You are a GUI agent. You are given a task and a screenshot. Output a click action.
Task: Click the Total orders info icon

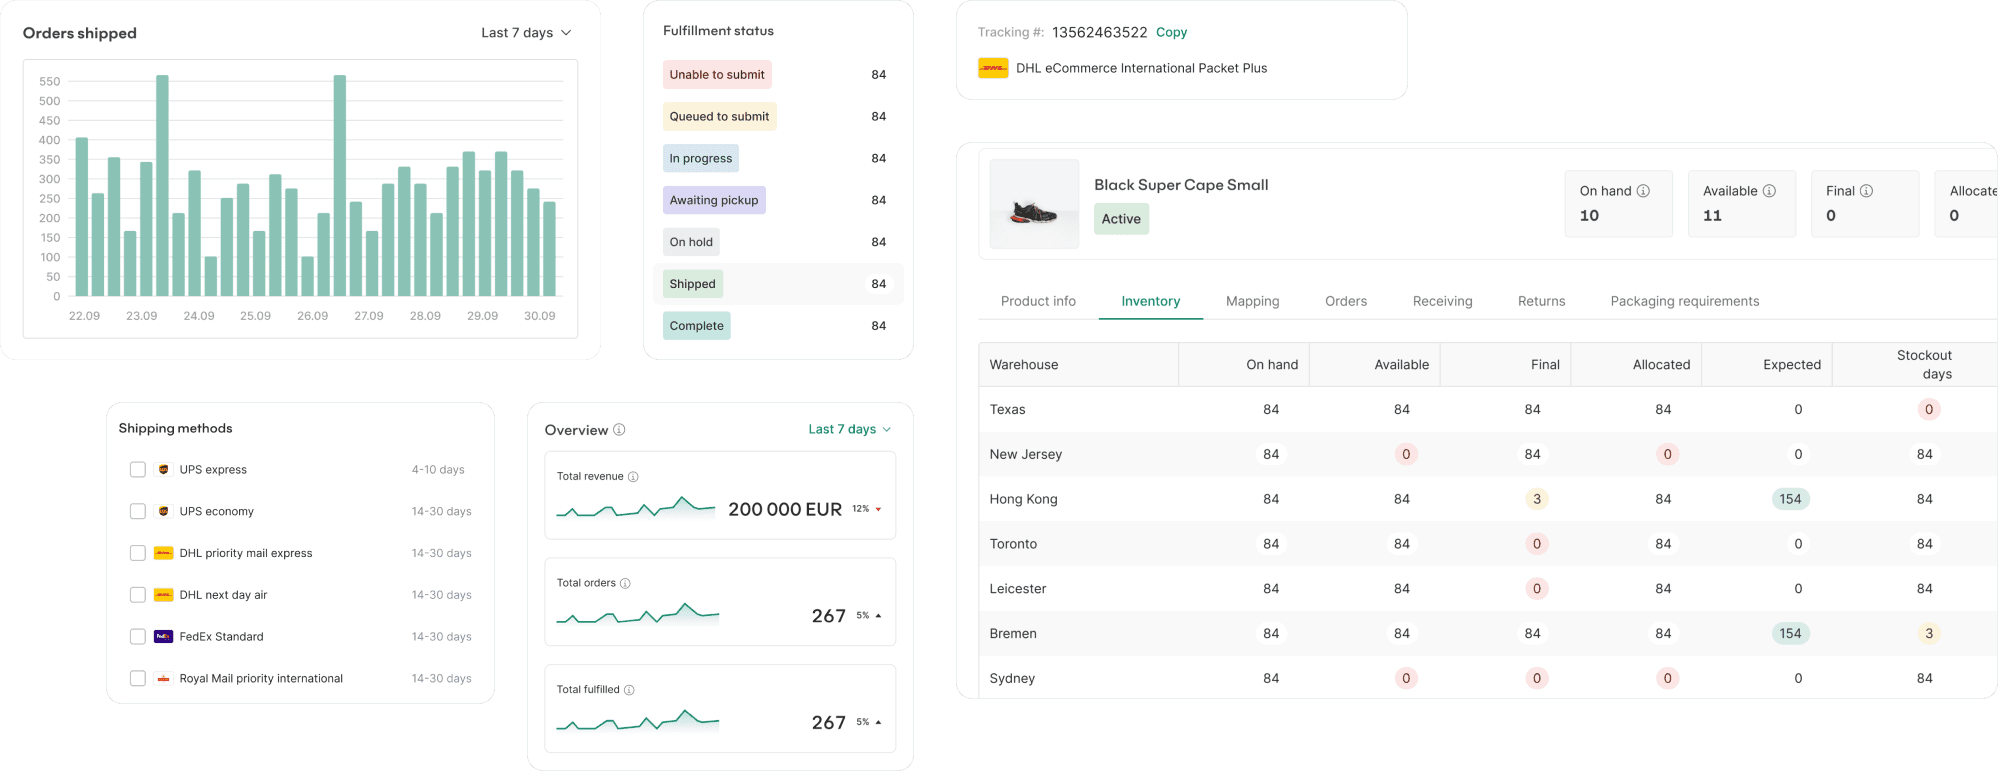click(625, 583)
